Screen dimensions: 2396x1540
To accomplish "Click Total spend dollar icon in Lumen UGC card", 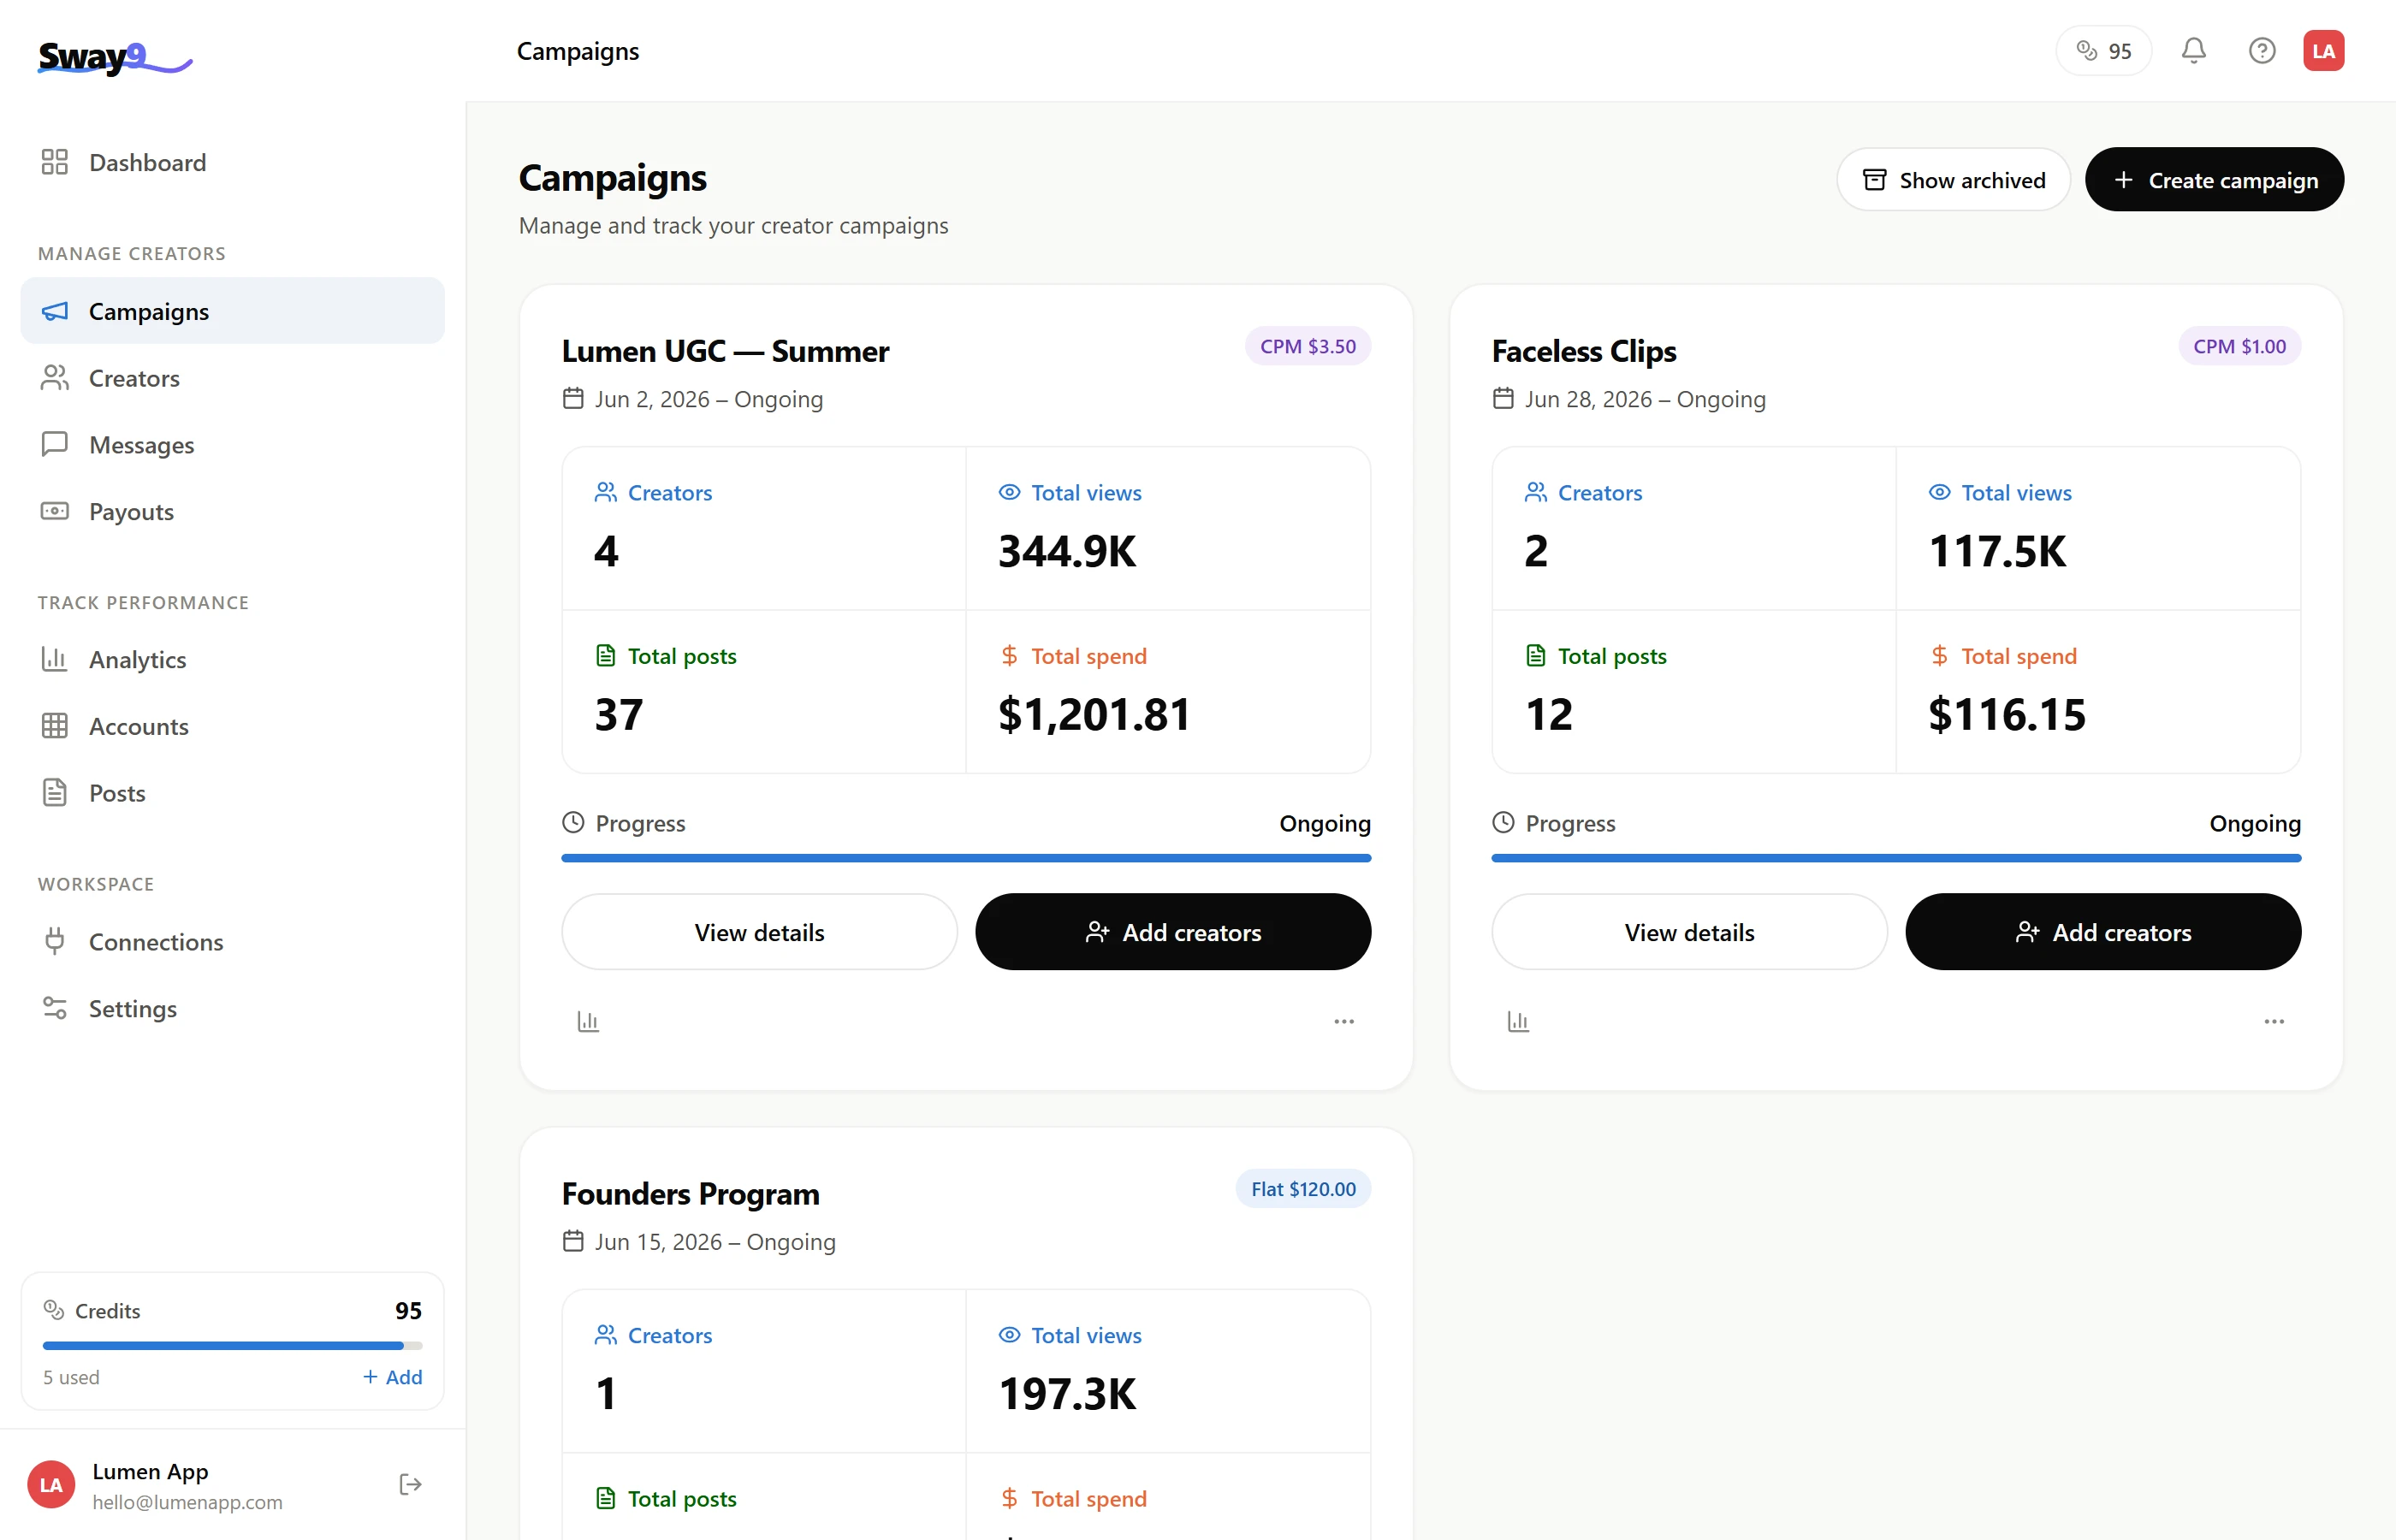I will pos(1009,655).
